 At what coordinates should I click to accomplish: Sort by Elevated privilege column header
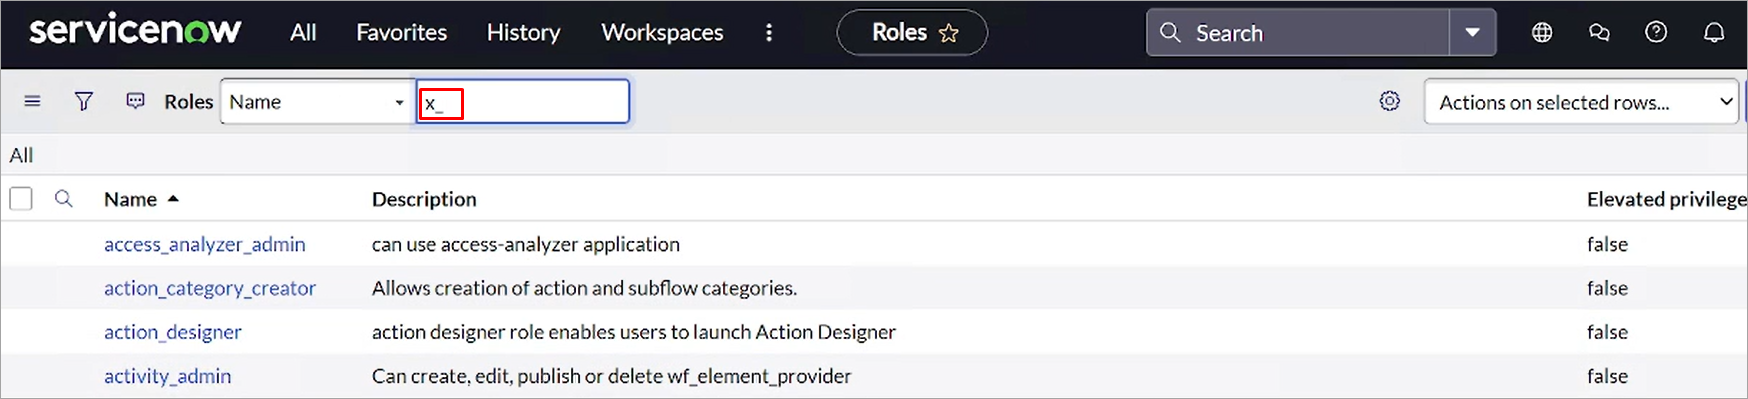click(x=1666, y=199)
